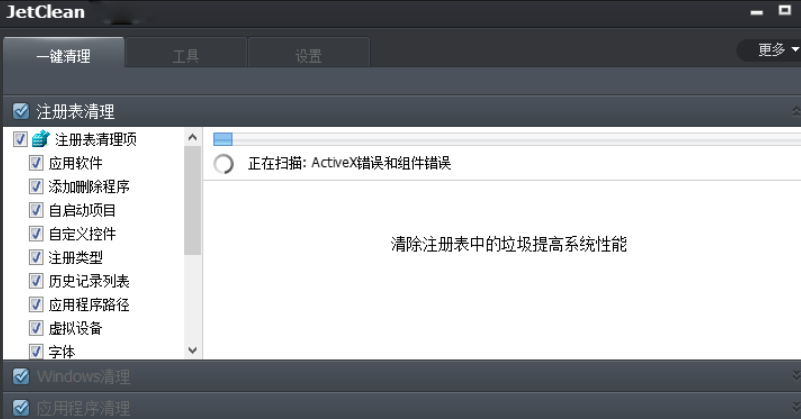Collapse the 注册表清理 section chevron

[x=796, y=111]
